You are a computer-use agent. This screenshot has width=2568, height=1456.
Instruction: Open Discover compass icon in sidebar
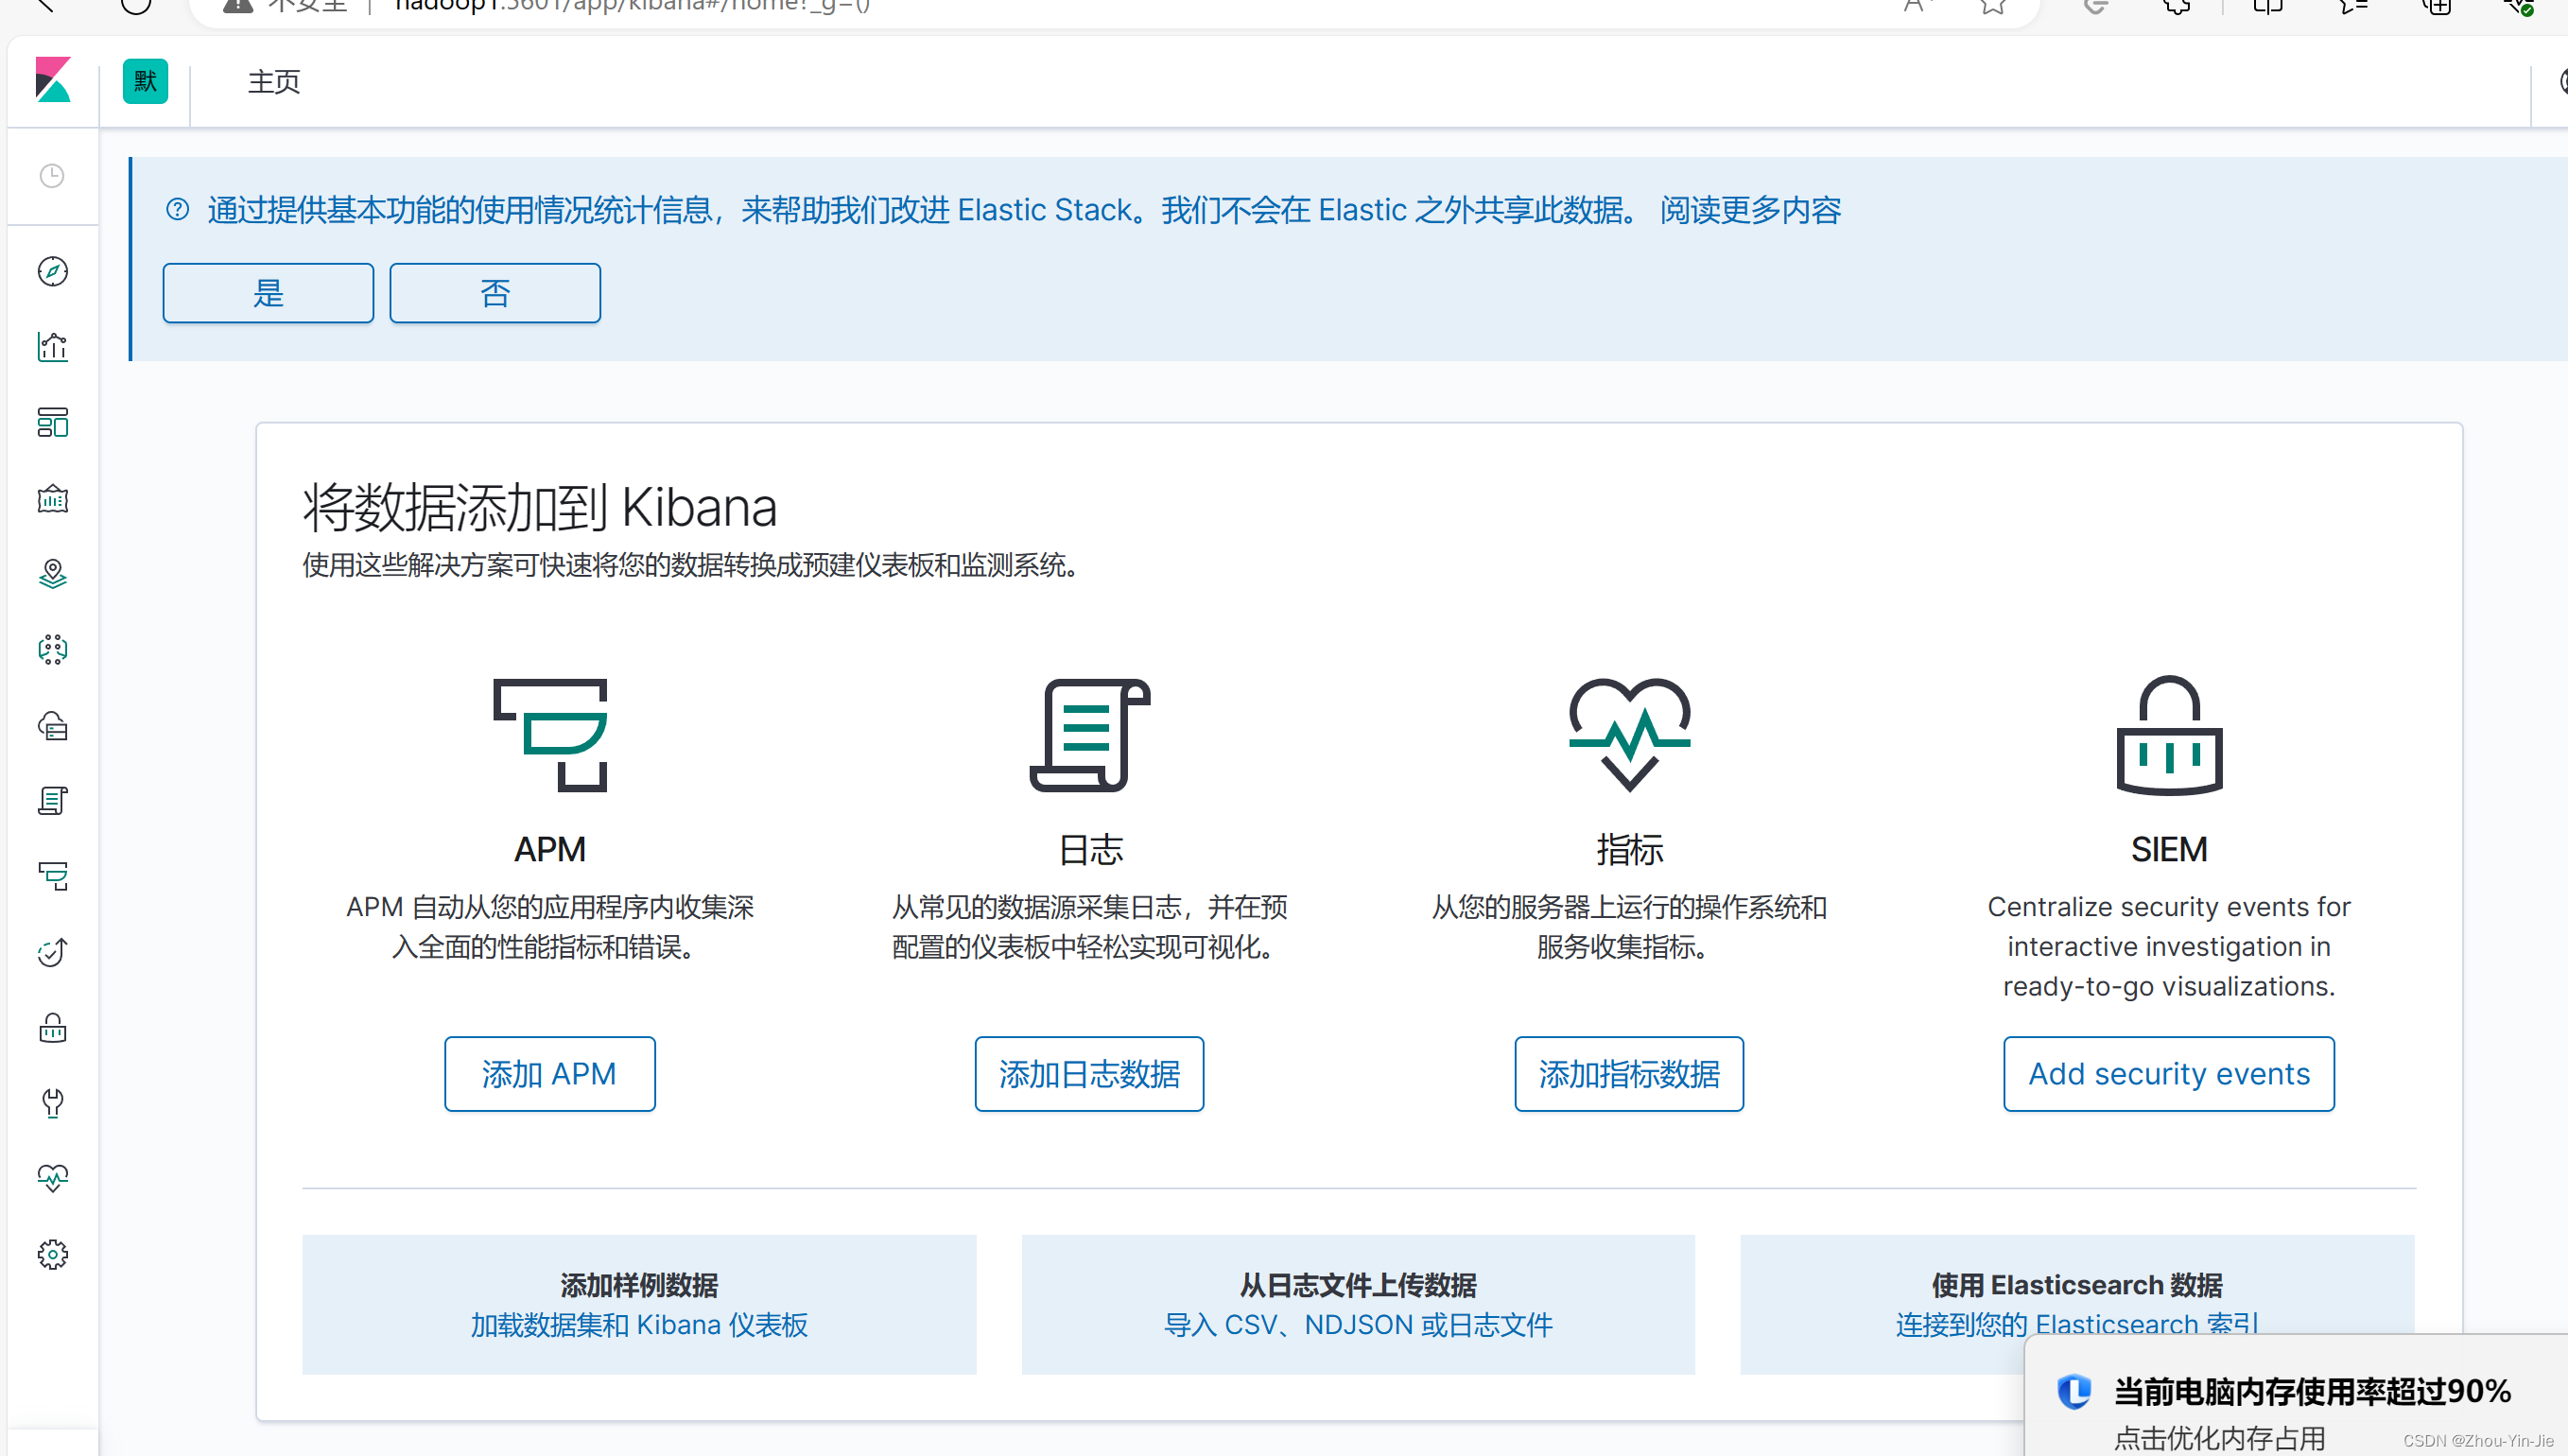click(52, 271)
